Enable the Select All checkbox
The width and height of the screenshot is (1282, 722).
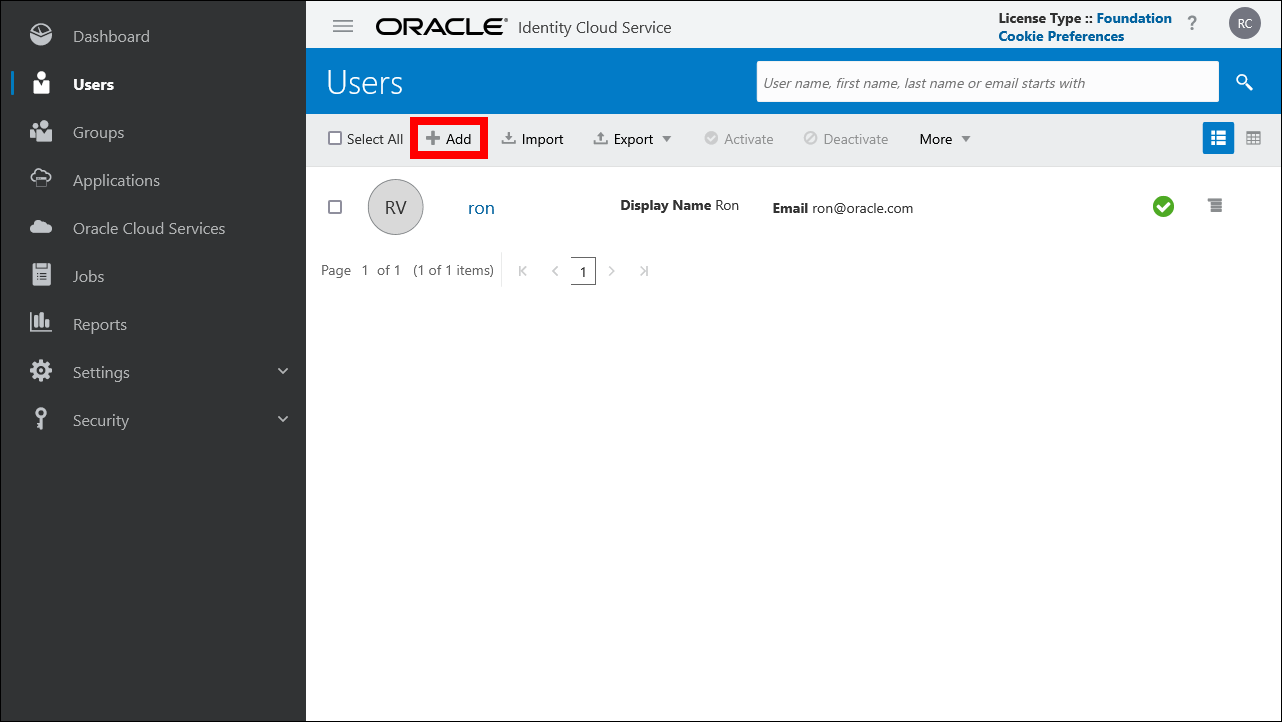[335, 138]
